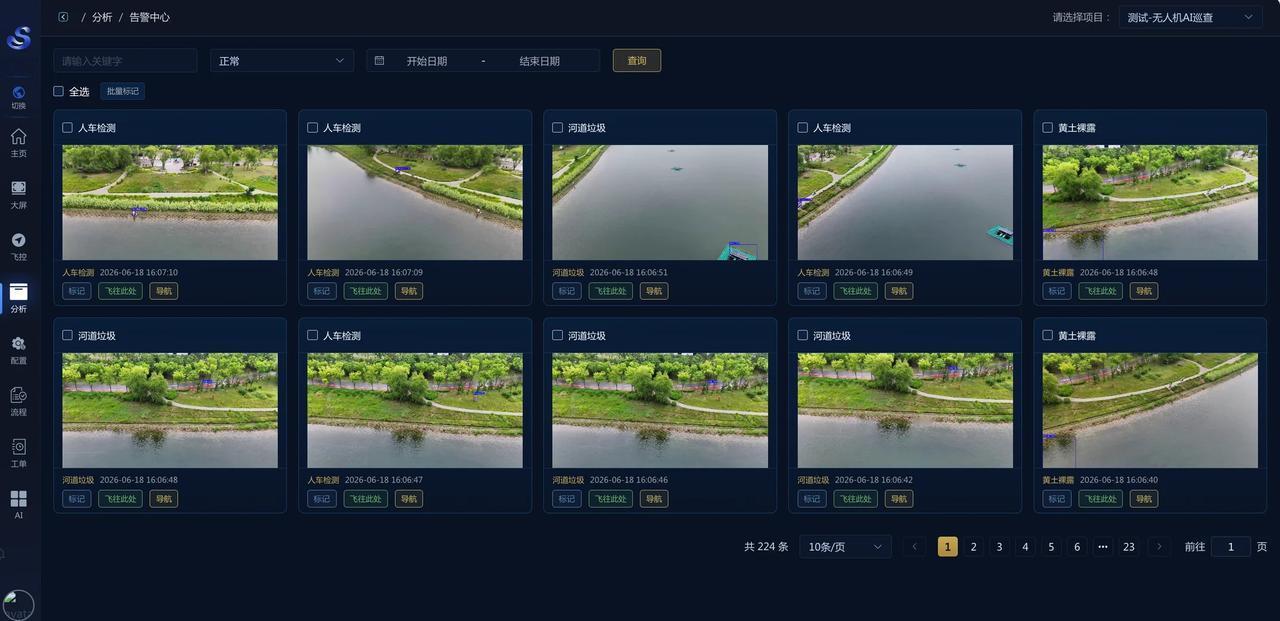Go to previous page arrow
The width and height of the screenshot is (1280, 621).
click(x=913, y=547)
